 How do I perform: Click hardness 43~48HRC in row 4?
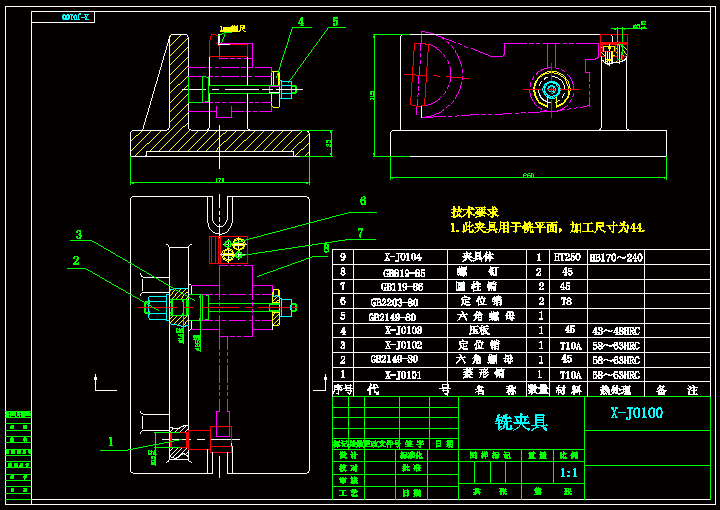coord(616,331)
